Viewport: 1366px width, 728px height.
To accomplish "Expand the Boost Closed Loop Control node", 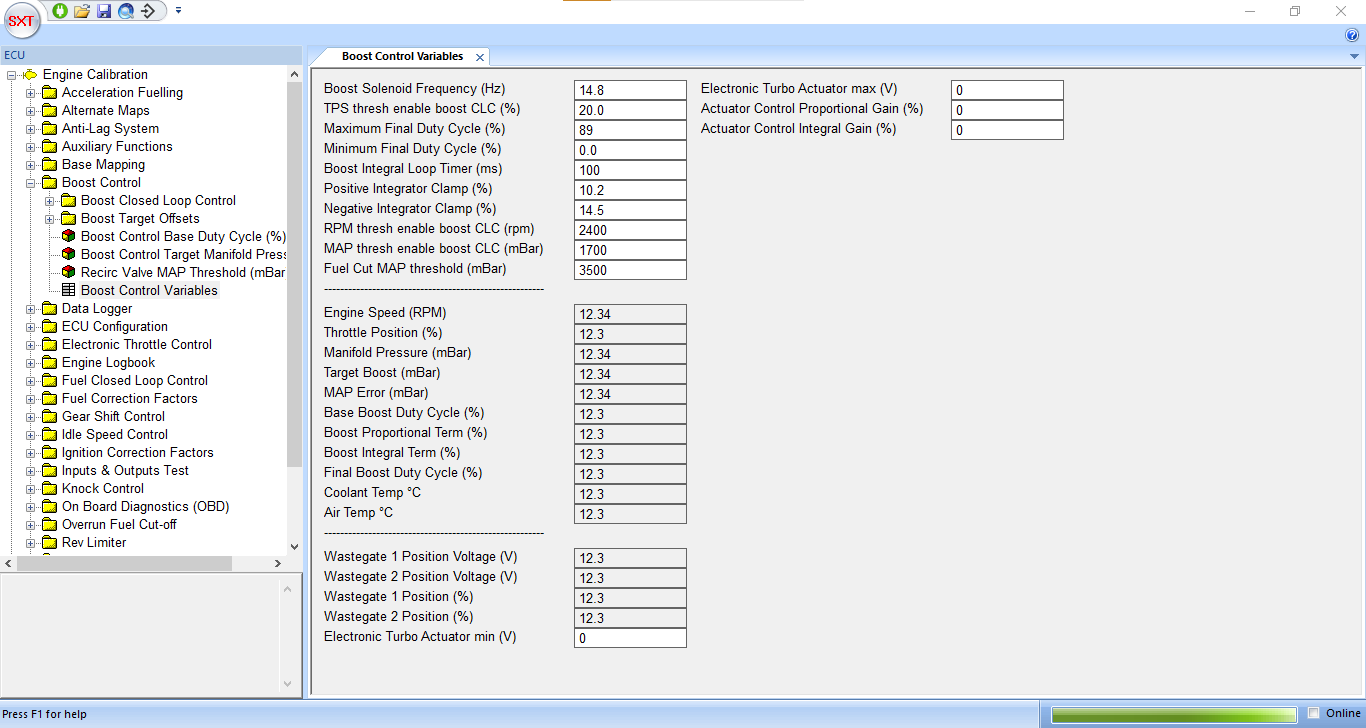I will pos(50,201).
